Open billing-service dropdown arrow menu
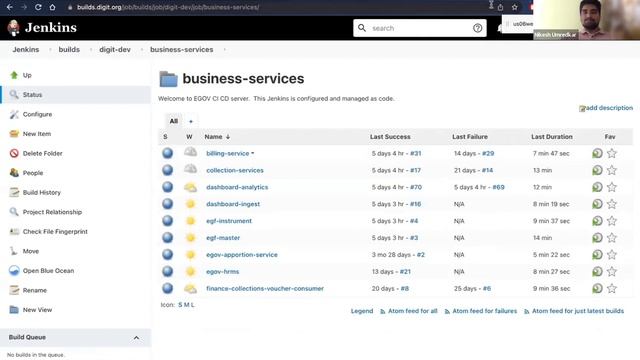The image size is (640, 360). point(253,153)
